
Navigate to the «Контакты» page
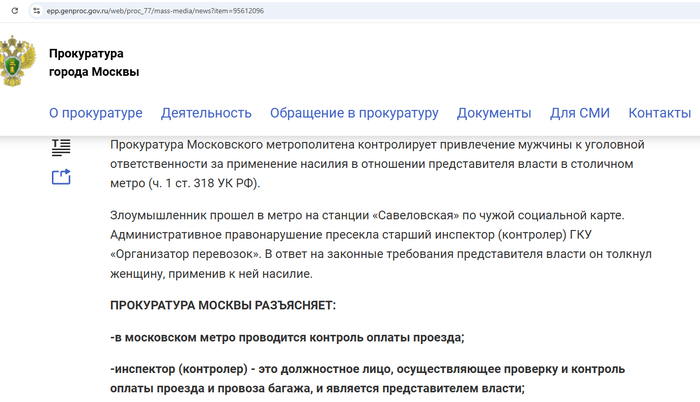[x=659, y=113]
